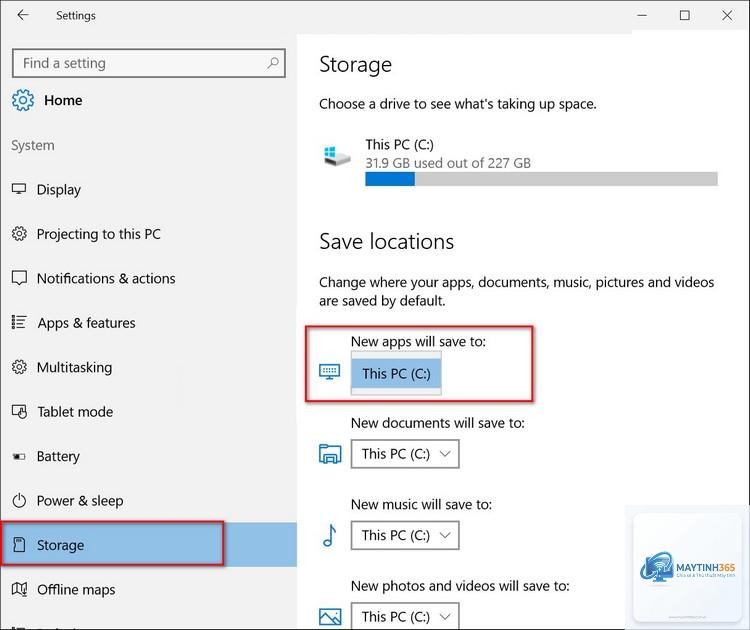
Task: Open Notifications & actions page
Action: [149, 278]
